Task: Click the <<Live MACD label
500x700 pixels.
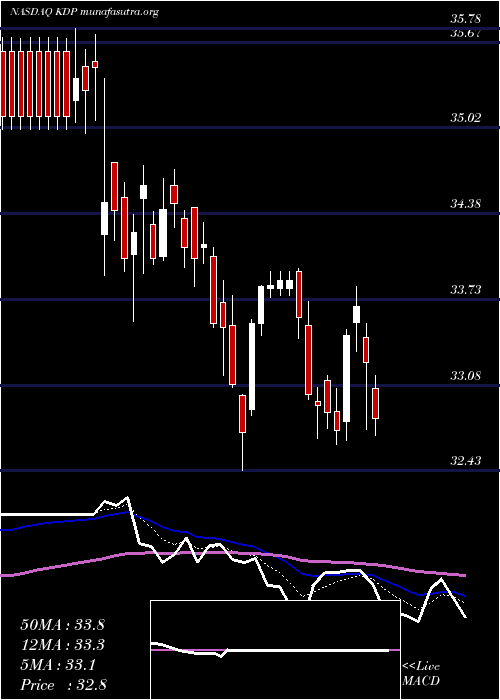Action: (x=421, y=674)
